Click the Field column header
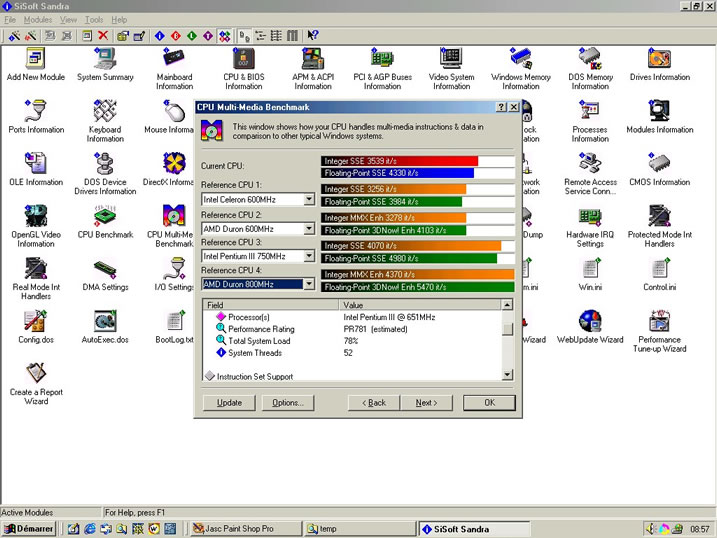The image size is (717, 538). [x=271, y=305]
